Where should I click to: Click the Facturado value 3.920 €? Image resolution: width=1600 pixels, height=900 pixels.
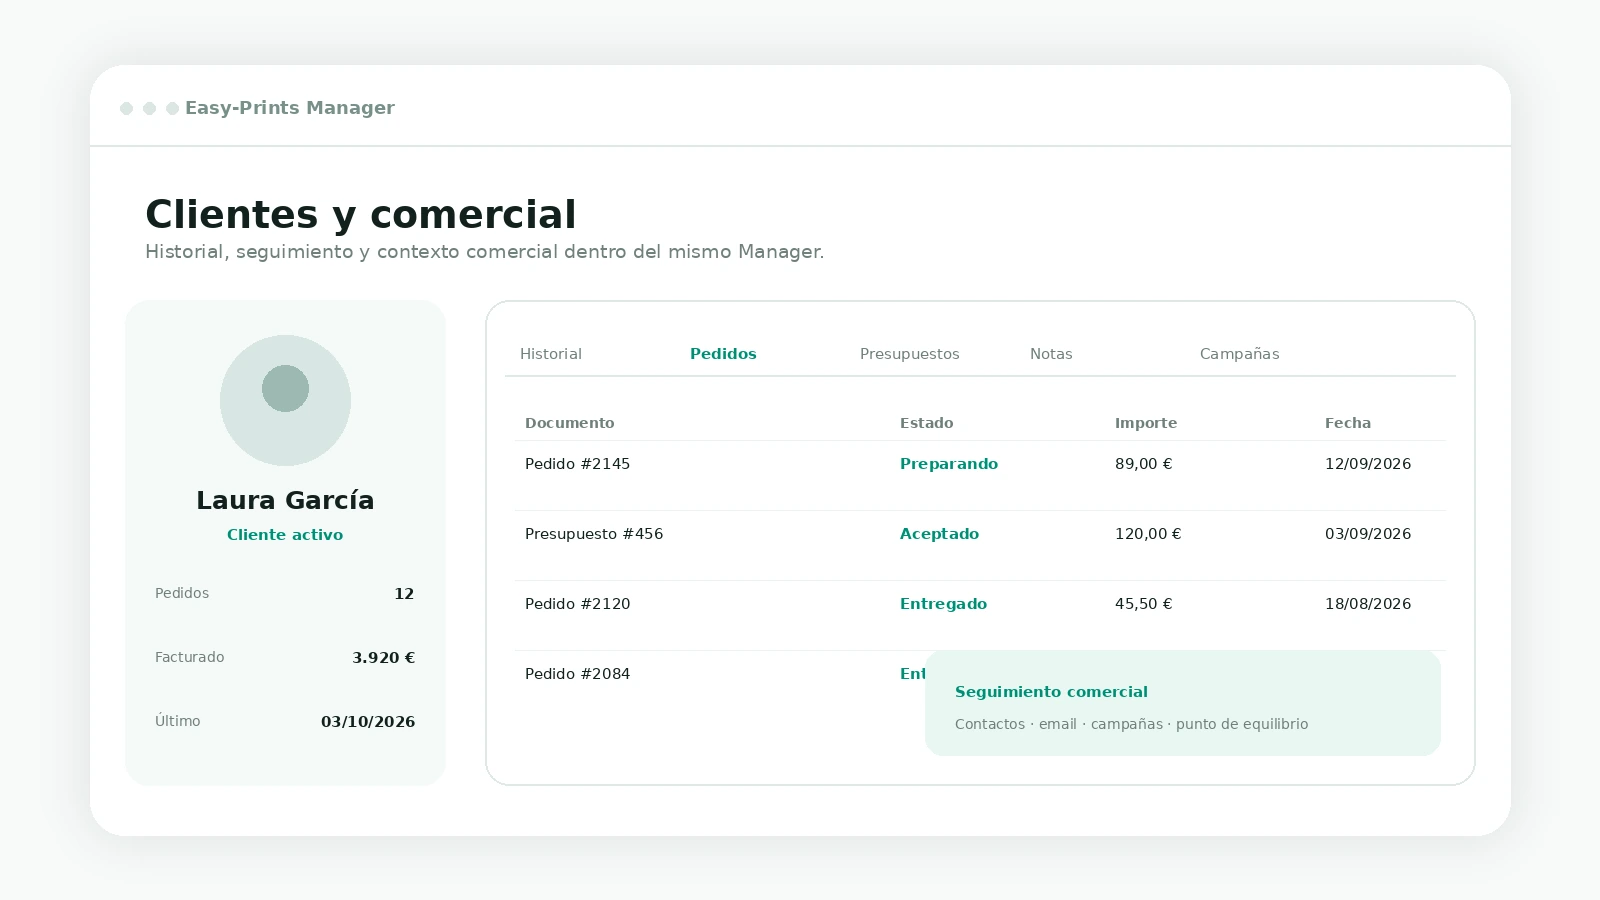(x=384, y=658)
